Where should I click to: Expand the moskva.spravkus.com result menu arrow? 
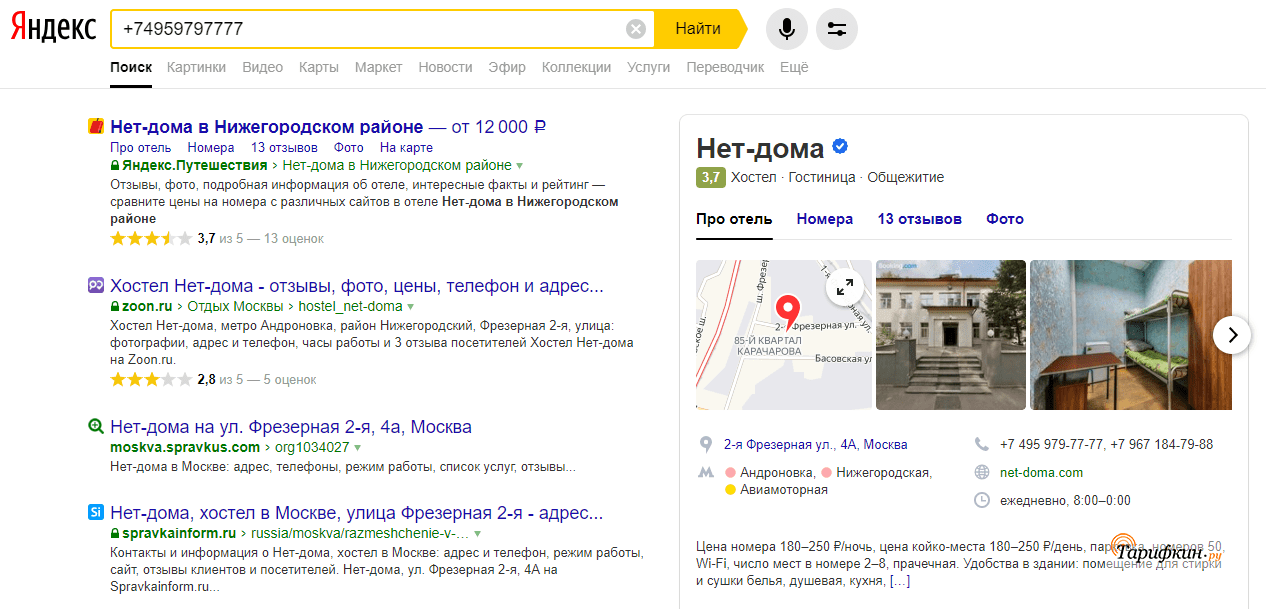coord(358,448)
